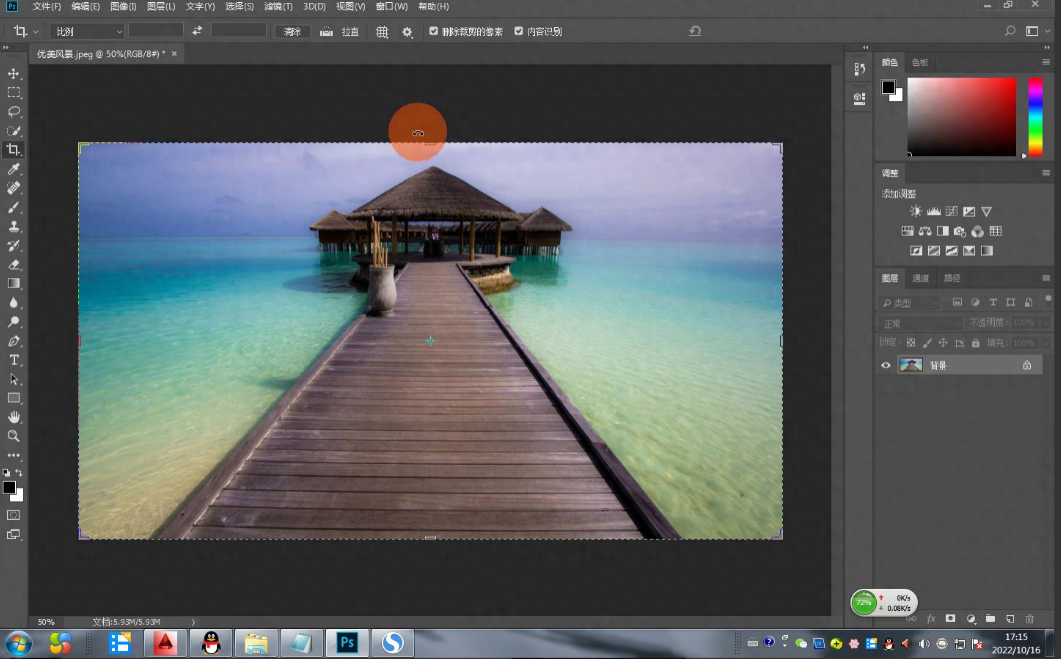
Task: Select the Blur tool
Action: [x=14, y=302]
